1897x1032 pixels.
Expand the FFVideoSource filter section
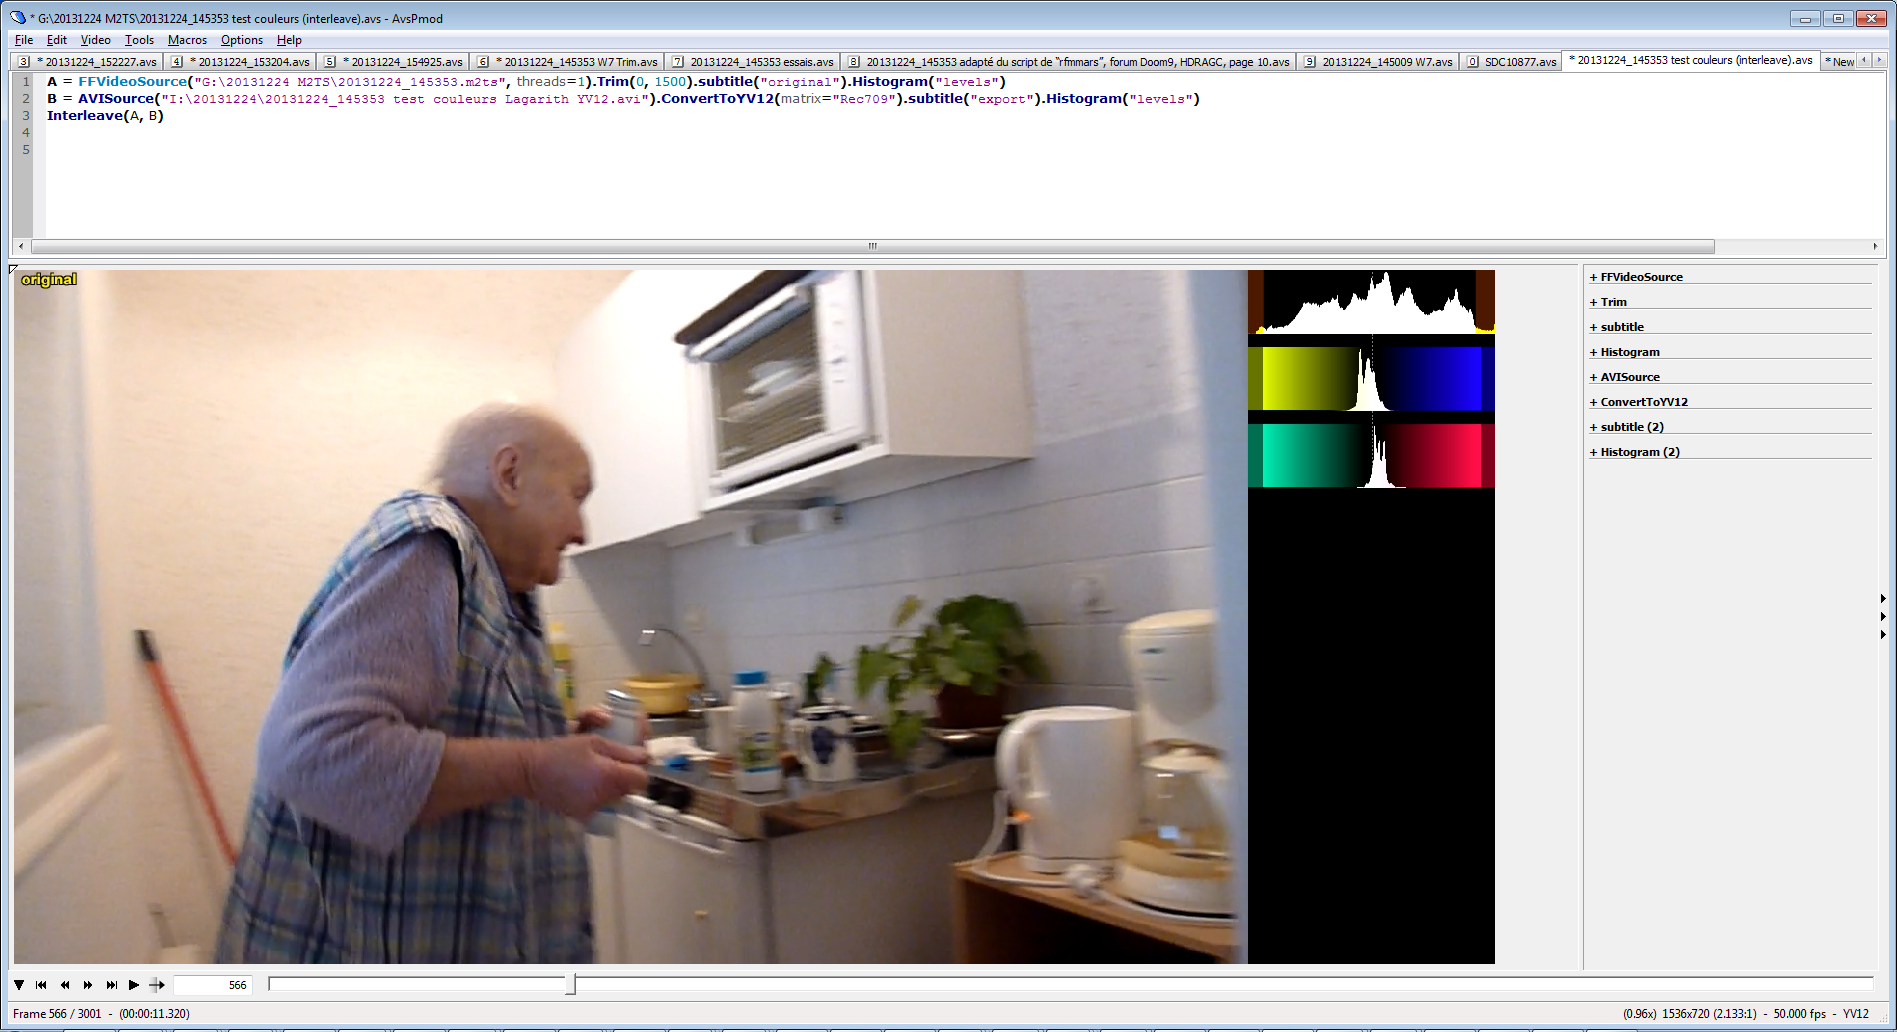(x=1640, y=277)
